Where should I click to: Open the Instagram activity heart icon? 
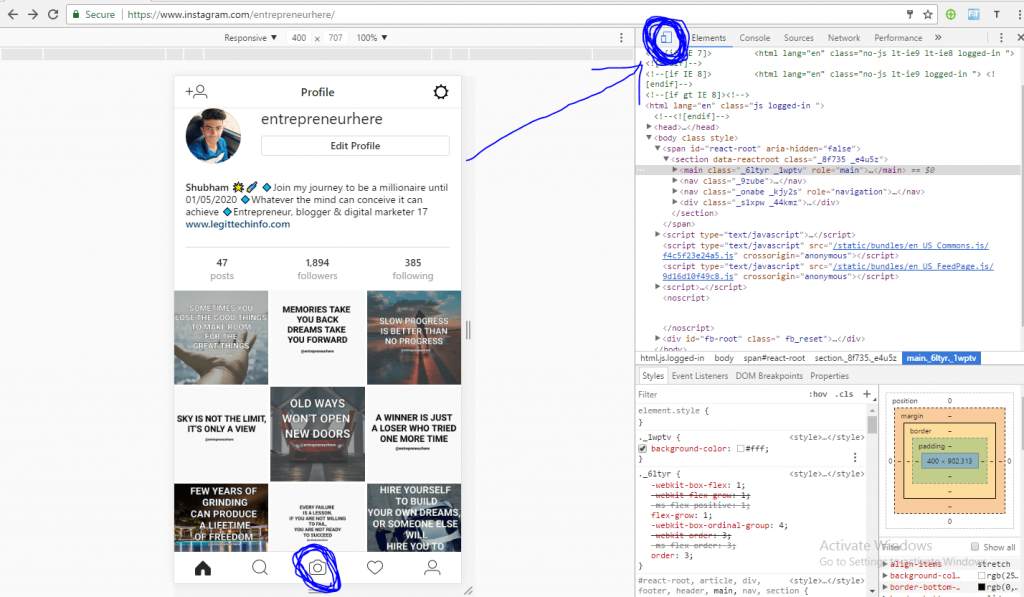(374, 567)
